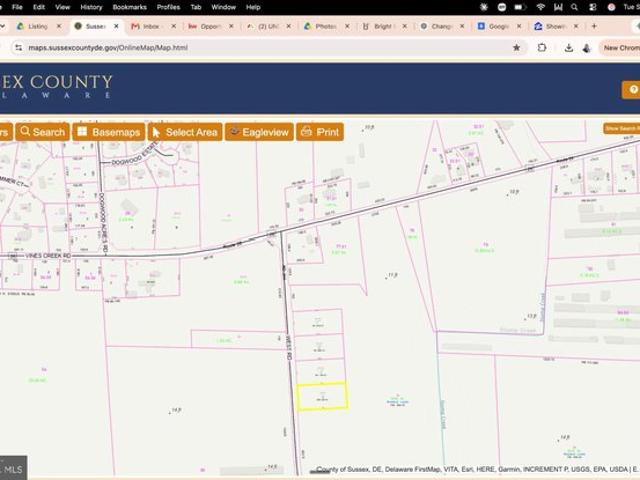Click the WEST RD road label
Viewport: 640px width, 480px height.
(x=289, y=347)
